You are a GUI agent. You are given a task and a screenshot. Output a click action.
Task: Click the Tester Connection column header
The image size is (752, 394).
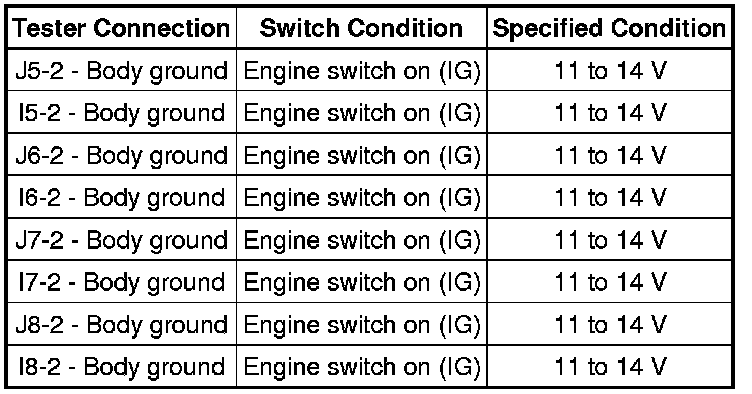coord(122,28)
